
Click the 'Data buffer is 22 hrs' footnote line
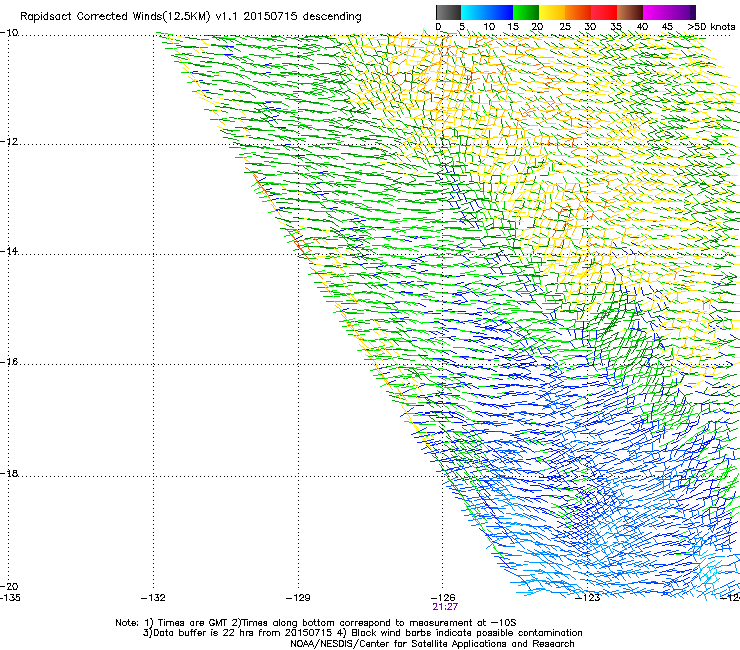click(362, 633)
